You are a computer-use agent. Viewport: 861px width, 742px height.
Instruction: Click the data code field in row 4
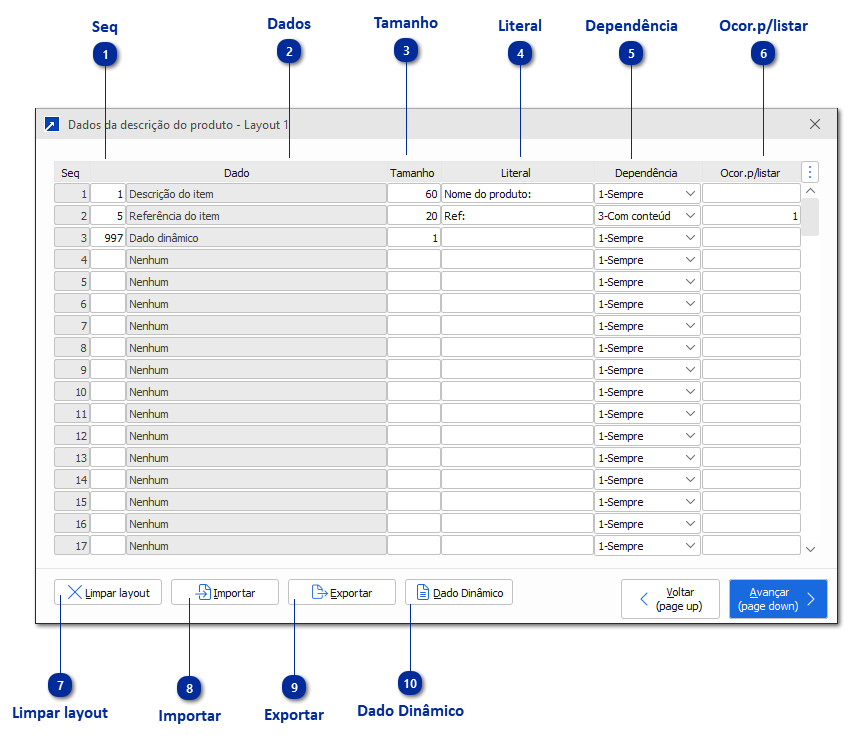tap(108, 260)
